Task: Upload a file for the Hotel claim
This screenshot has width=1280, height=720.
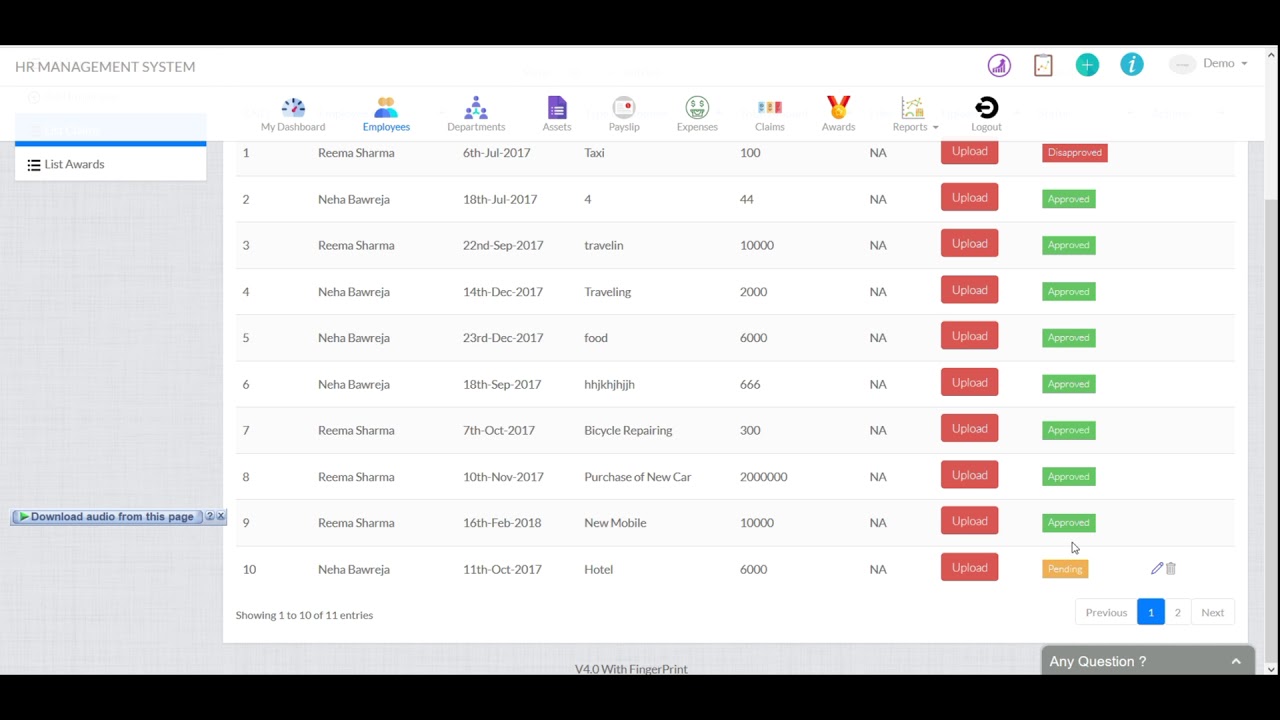Action: 969,568
